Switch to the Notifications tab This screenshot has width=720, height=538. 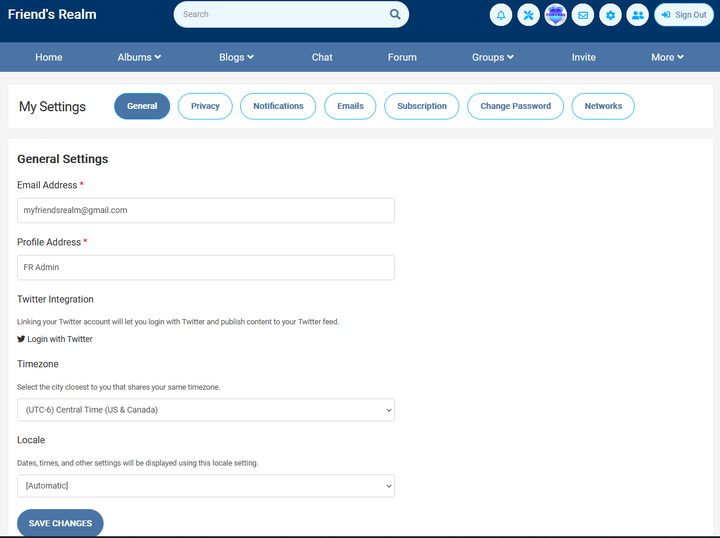tap(278, 106)
